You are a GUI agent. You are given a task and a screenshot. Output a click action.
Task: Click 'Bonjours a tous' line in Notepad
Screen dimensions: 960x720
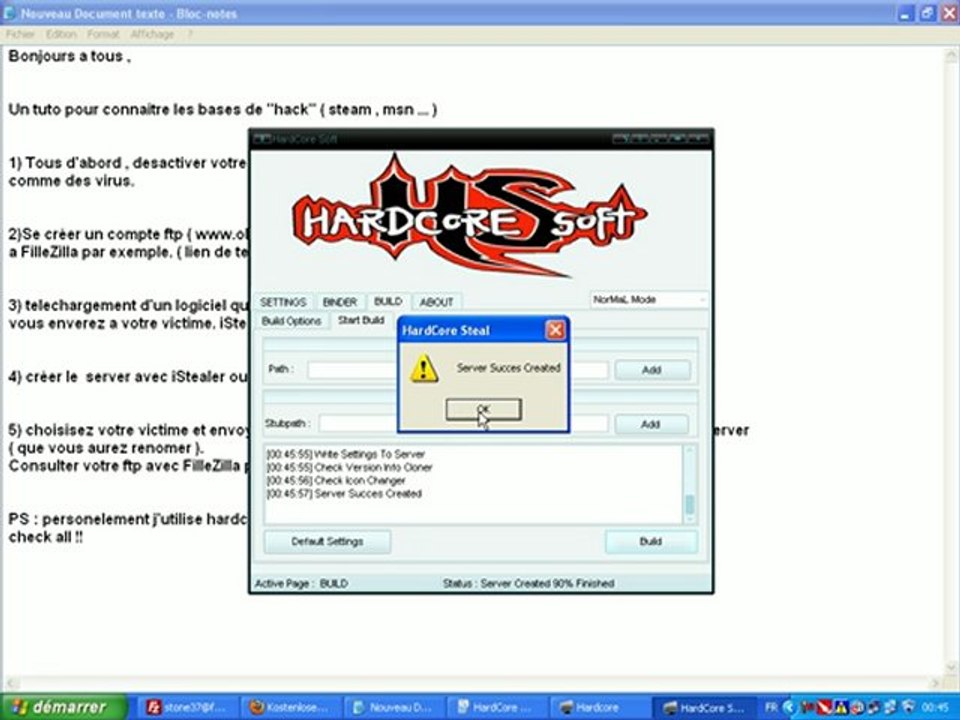pyautogui.click(x=69, y=56)
